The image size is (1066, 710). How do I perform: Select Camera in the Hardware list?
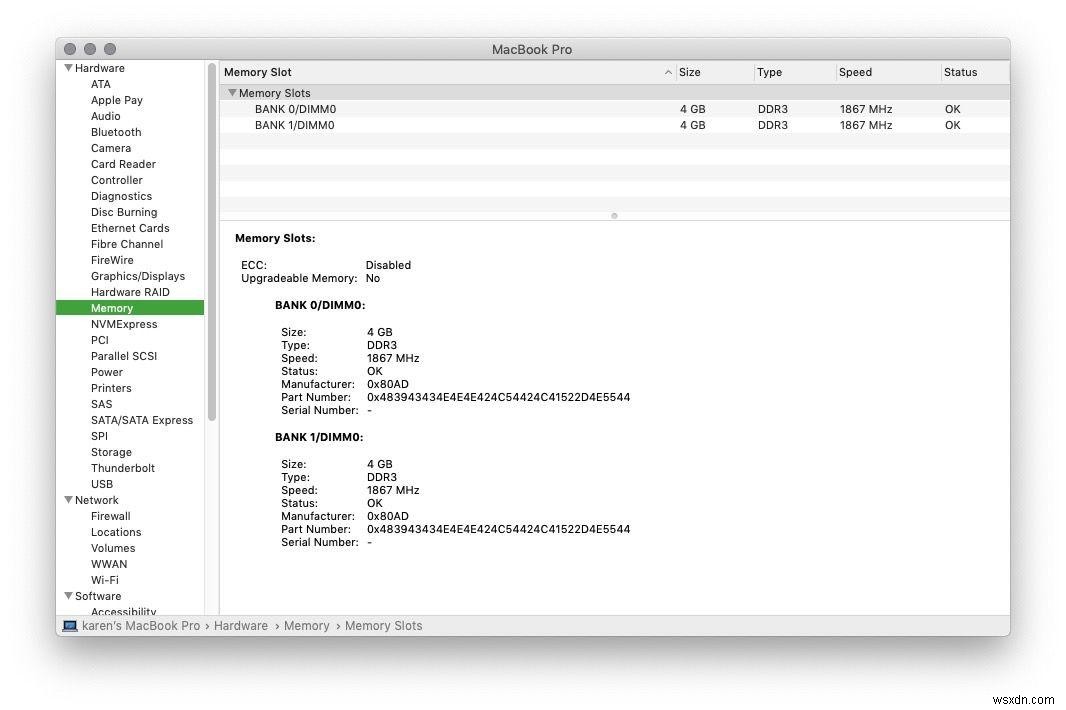(111, 148)
